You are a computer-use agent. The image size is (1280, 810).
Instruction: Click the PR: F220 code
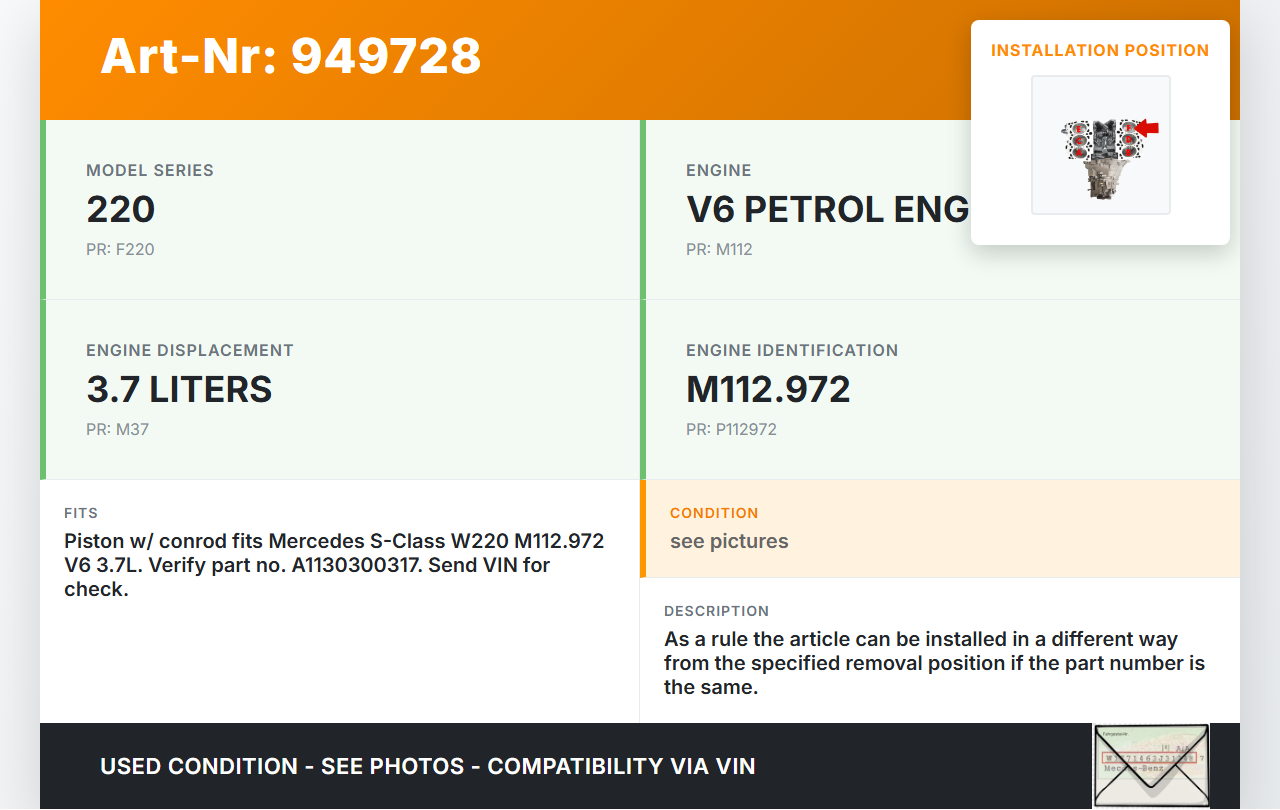[120, 249]
